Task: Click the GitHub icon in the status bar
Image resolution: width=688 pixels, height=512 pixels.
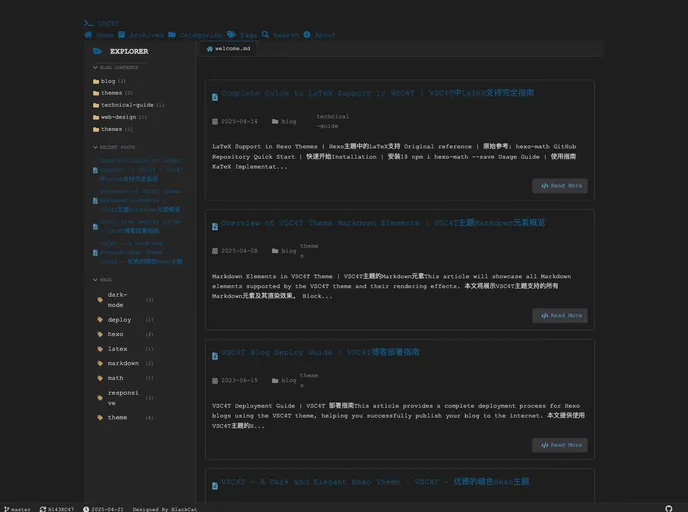Action: tap(668, 508)
